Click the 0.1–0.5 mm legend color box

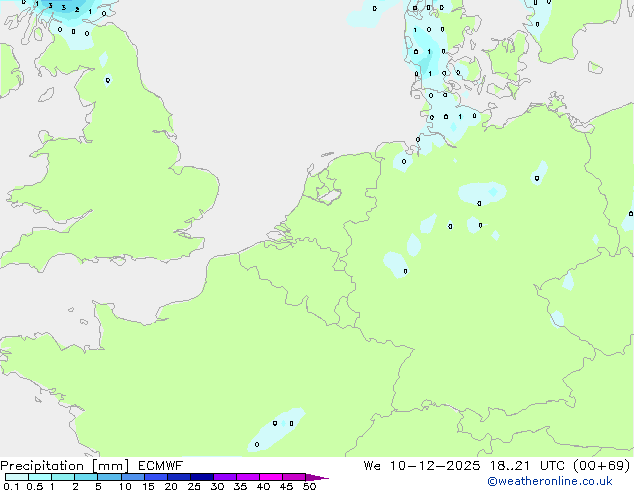click(17, 477)
